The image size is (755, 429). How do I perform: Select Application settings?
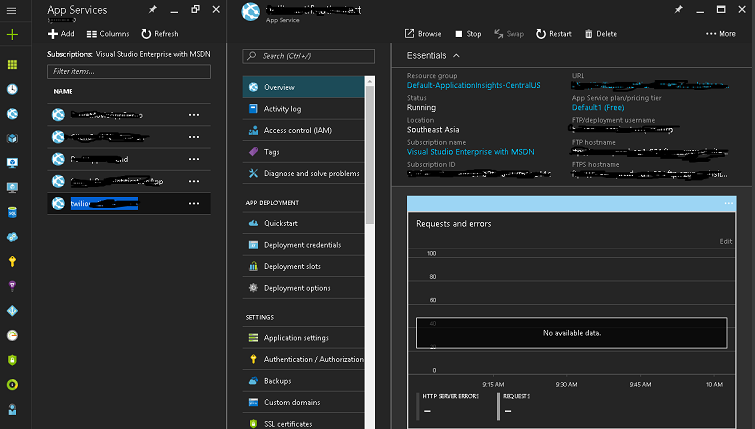tap(295, 338)
